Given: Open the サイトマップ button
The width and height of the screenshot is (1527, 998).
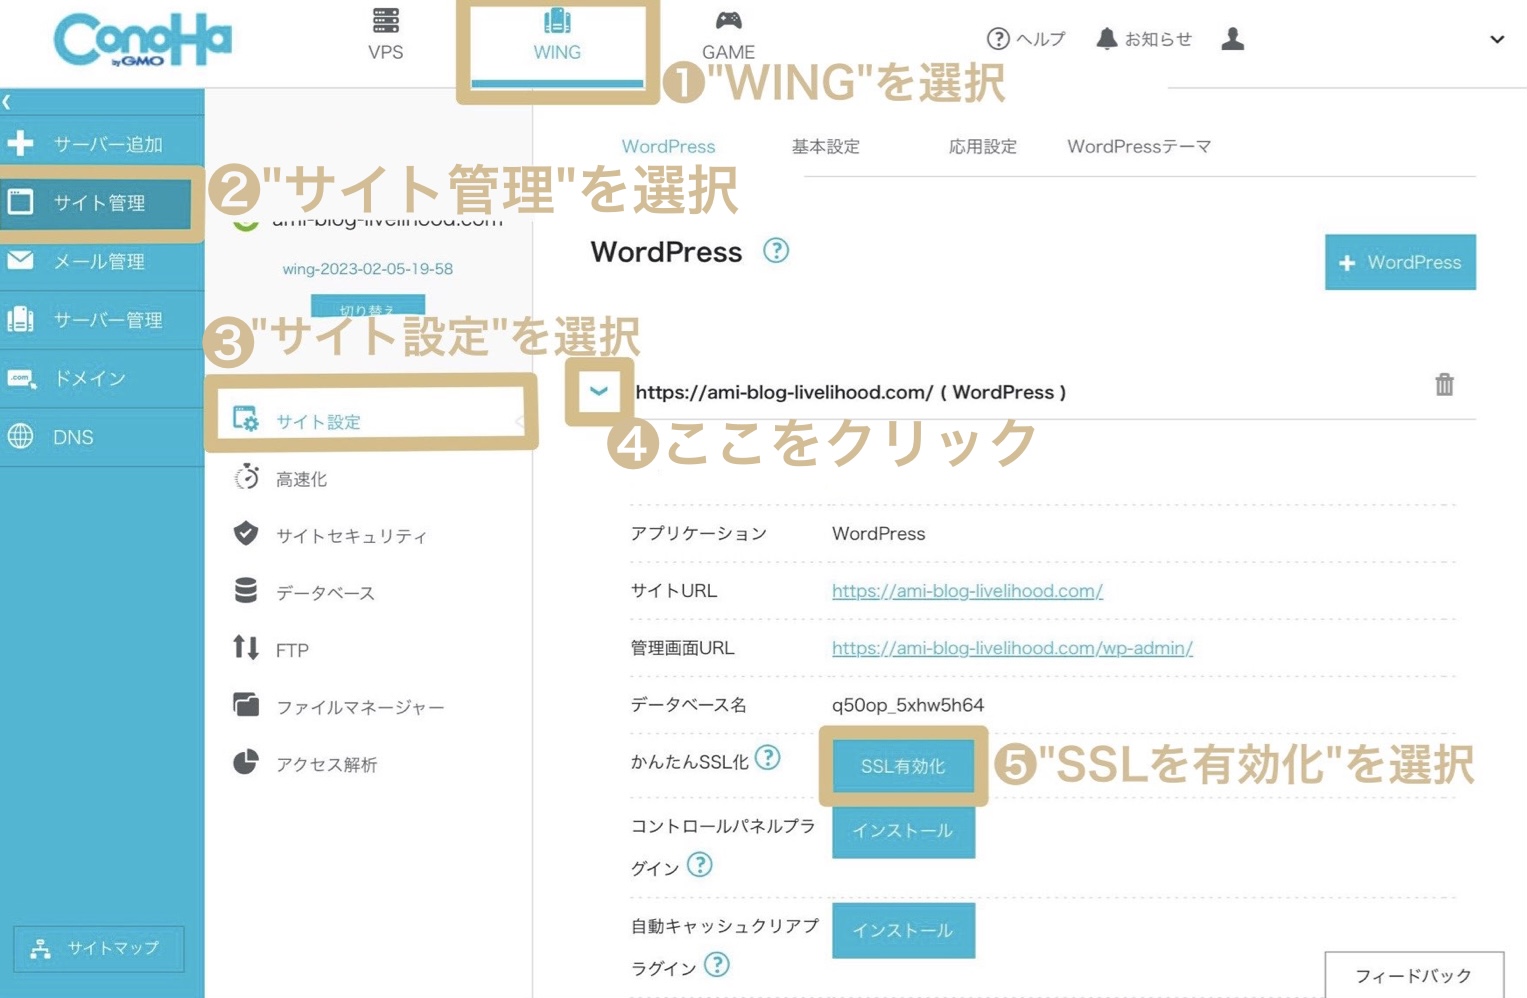Looking at the screenshot, I should [x=98, y=948].
